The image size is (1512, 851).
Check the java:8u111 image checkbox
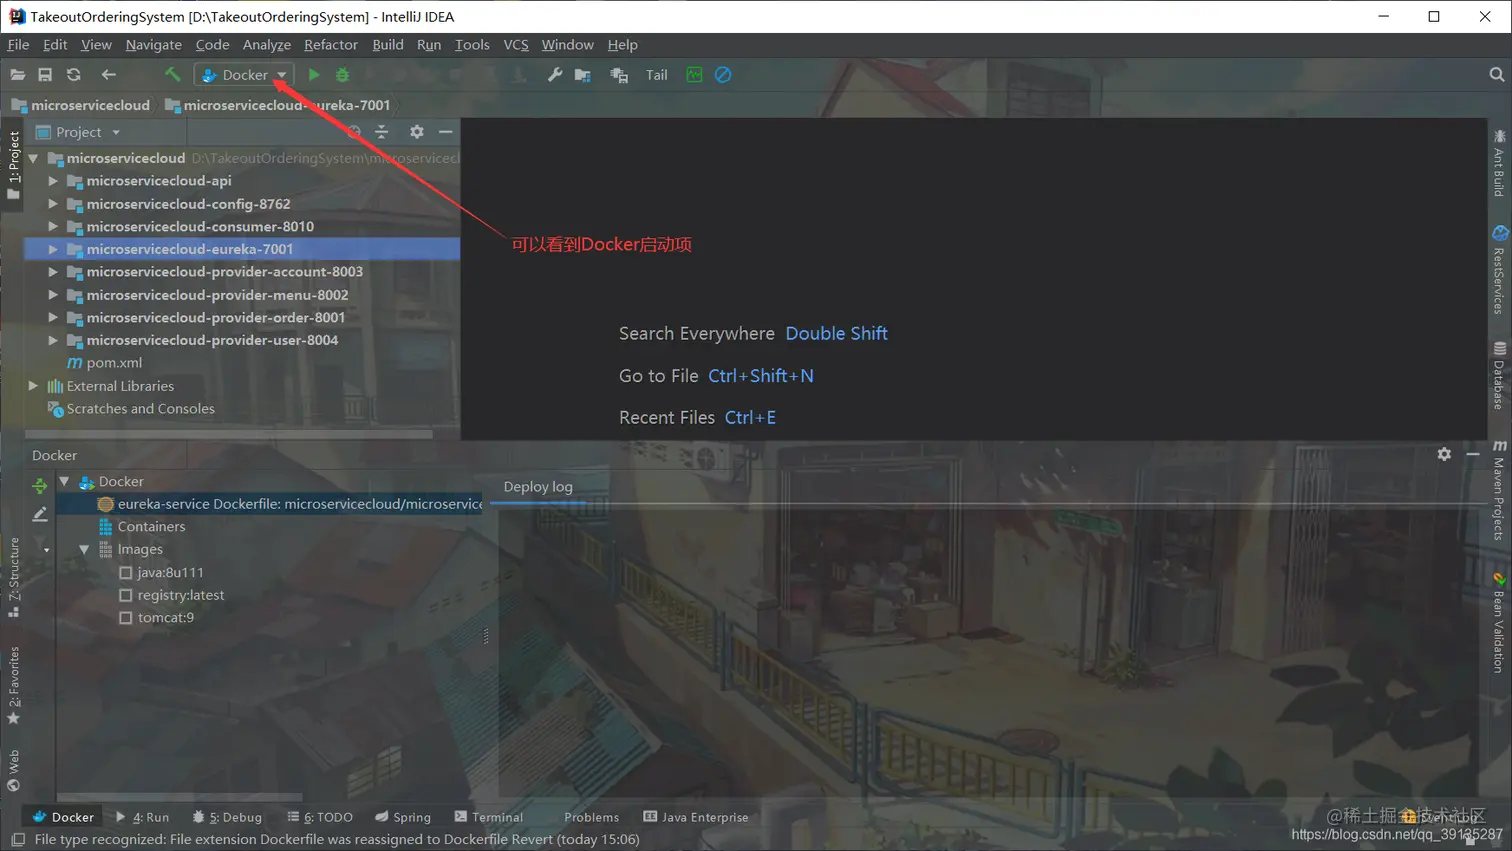pyautogui.click(x=125, y=573)
